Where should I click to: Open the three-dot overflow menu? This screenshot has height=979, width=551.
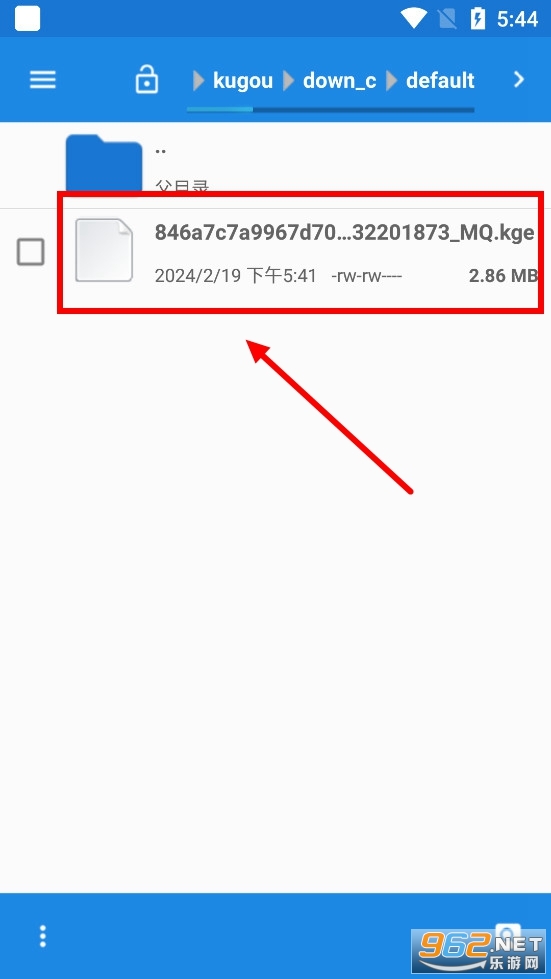42,936
